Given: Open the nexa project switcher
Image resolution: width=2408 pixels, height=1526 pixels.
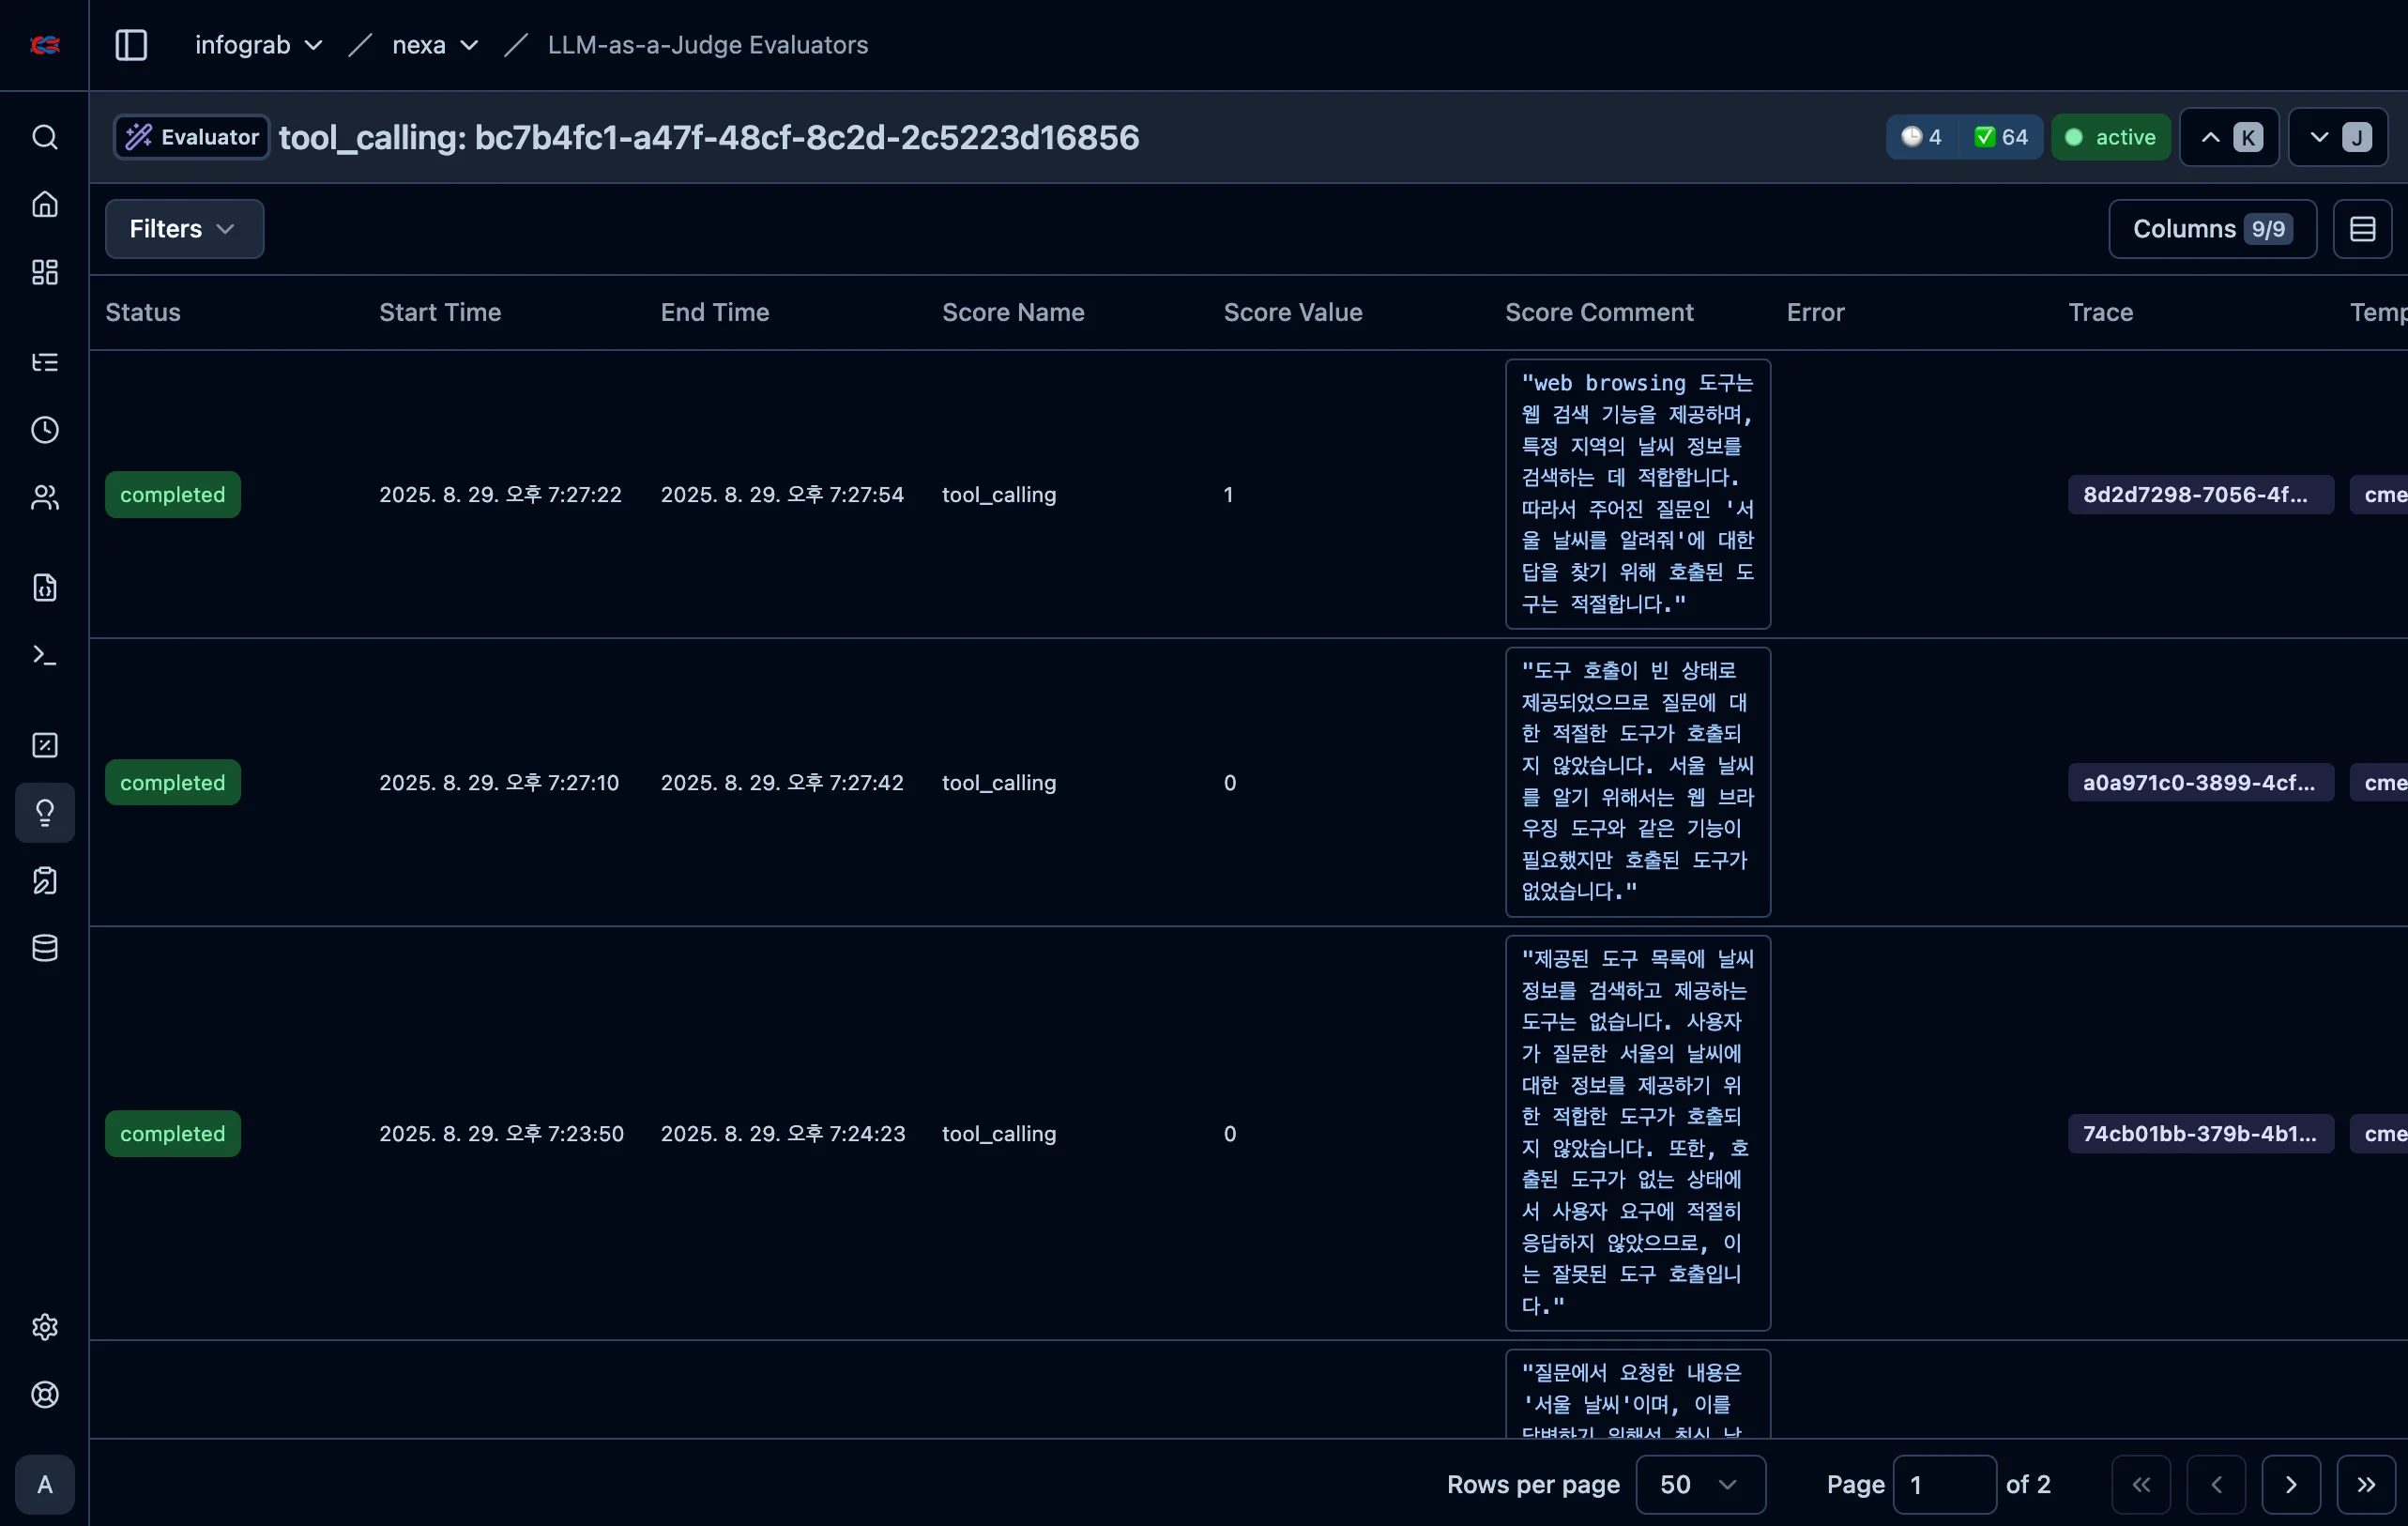Looking at the screenshot, I should pos(434,45).
